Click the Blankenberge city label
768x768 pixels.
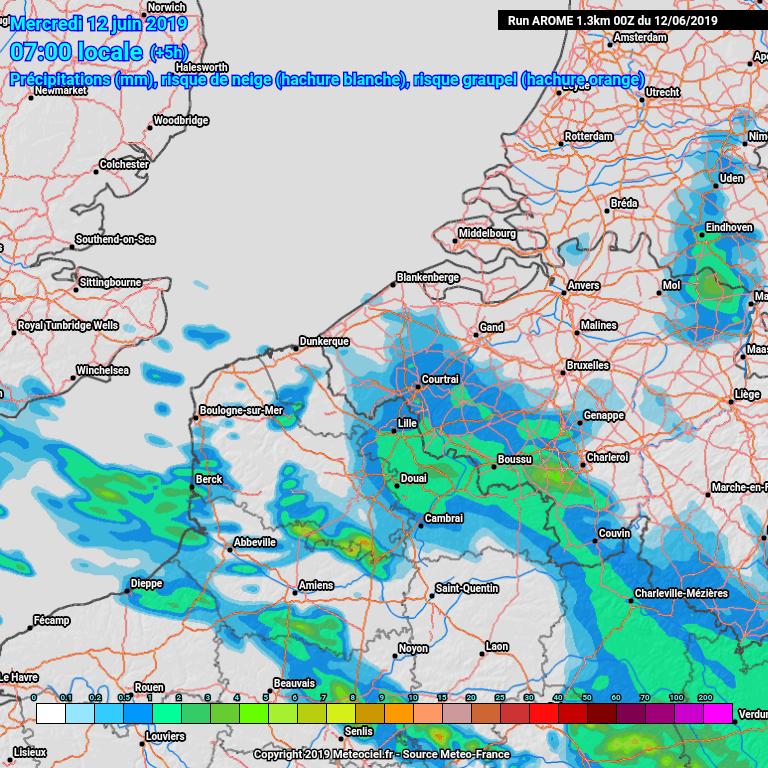point(428,277)
